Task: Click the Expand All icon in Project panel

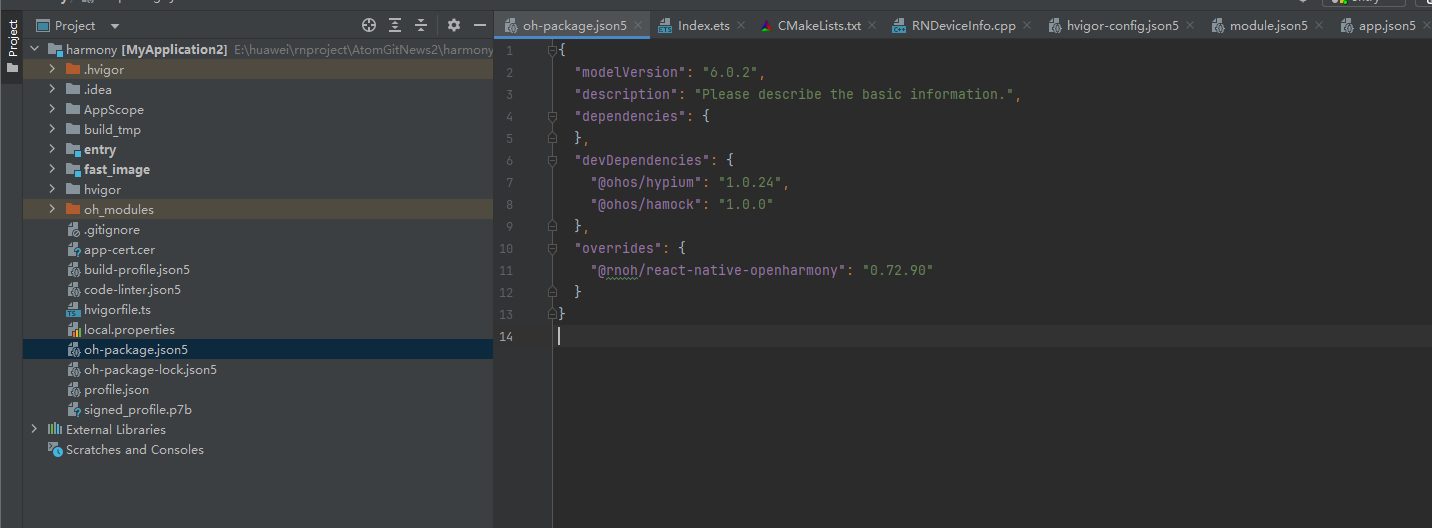Action: pyautogui.click(x=395, y=25)
